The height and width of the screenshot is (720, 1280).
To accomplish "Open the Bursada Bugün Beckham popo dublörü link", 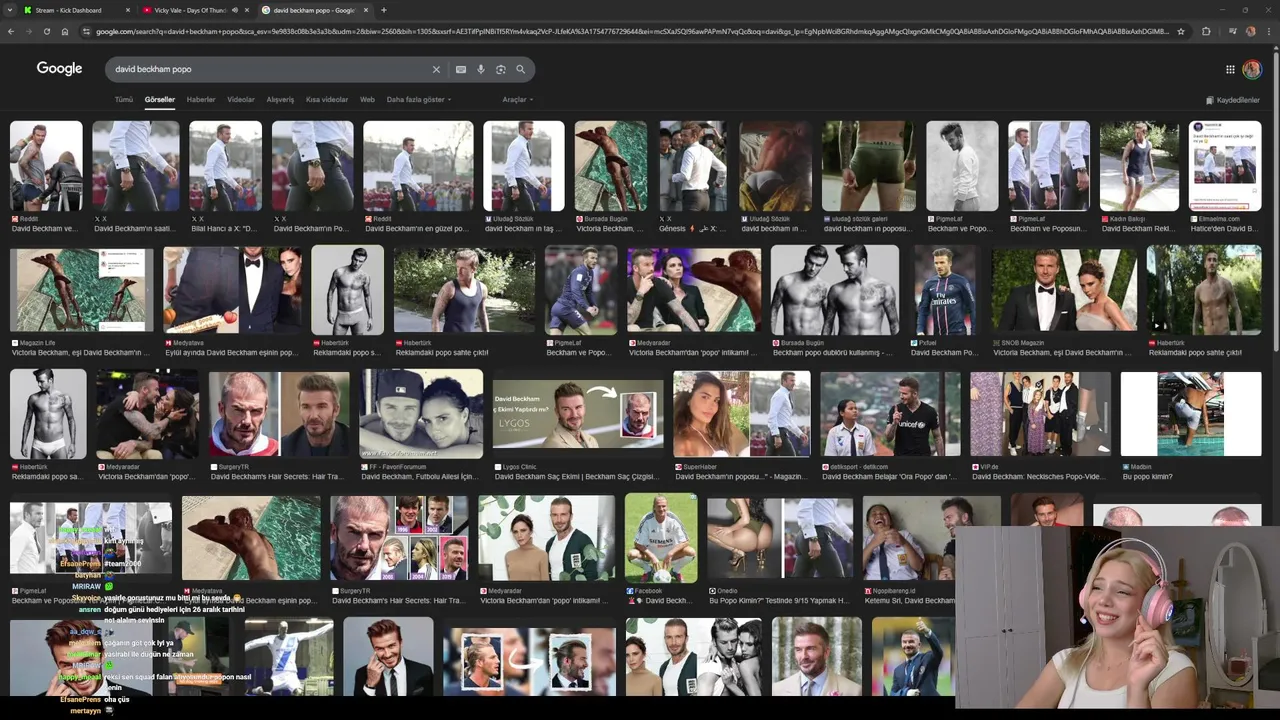I will pyautogui.click(x=833, y=352).
